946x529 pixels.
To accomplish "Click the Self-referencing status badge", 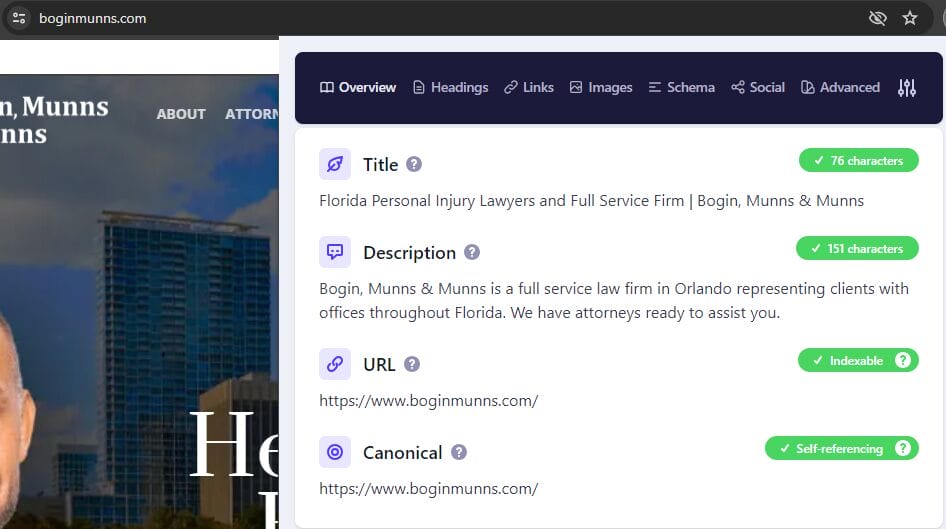I will (x=842, y=448).
